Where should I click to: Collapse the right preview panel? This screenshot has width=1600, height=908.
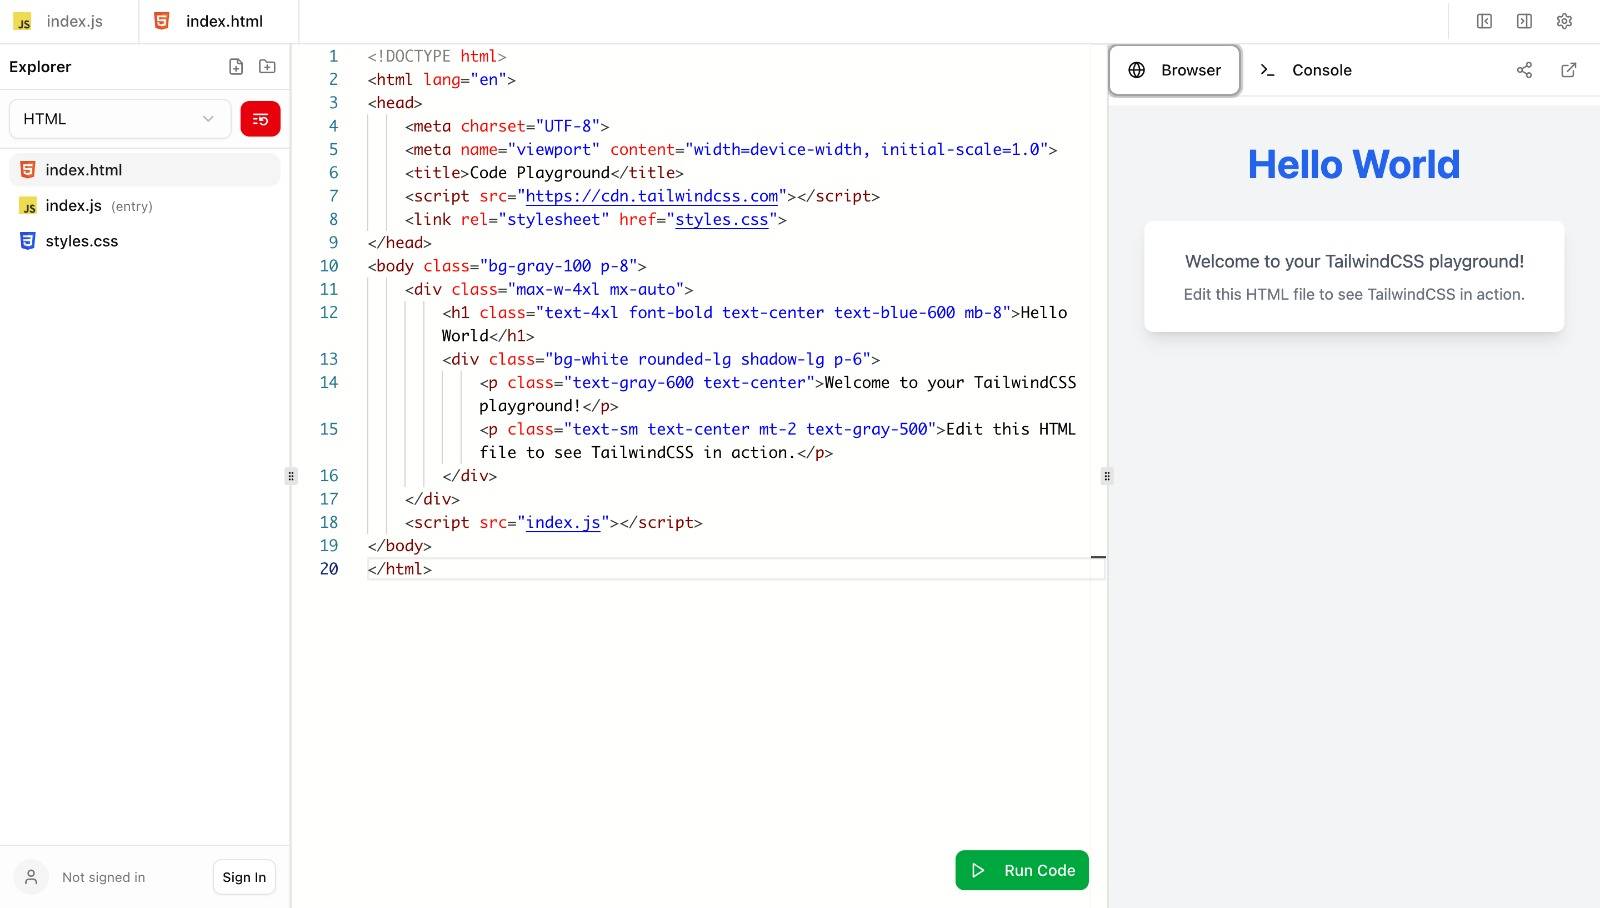tap(1524, 20)
